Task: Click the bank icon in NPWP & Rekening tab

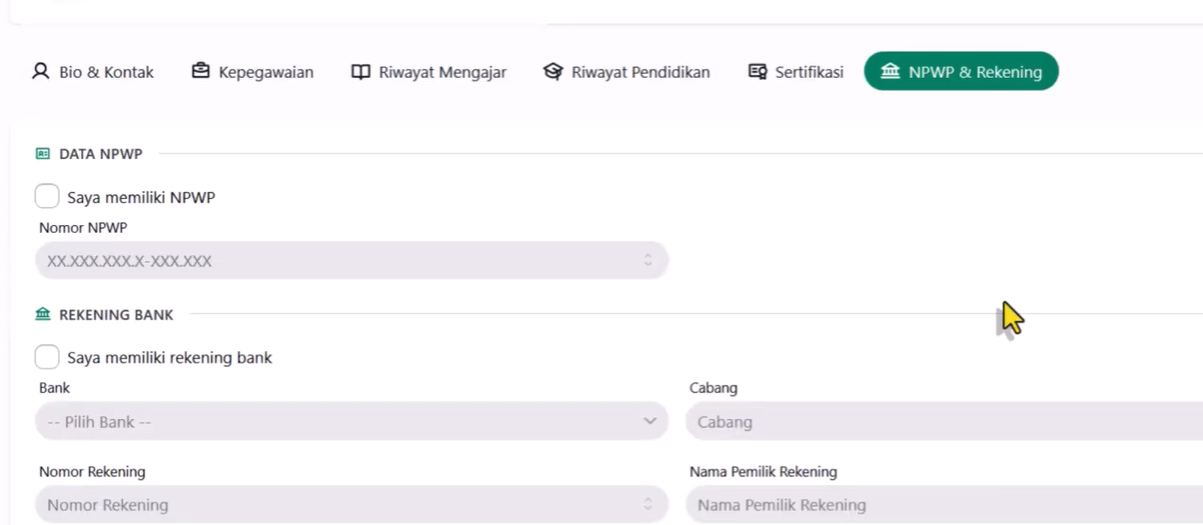Action: coord(890,72)
